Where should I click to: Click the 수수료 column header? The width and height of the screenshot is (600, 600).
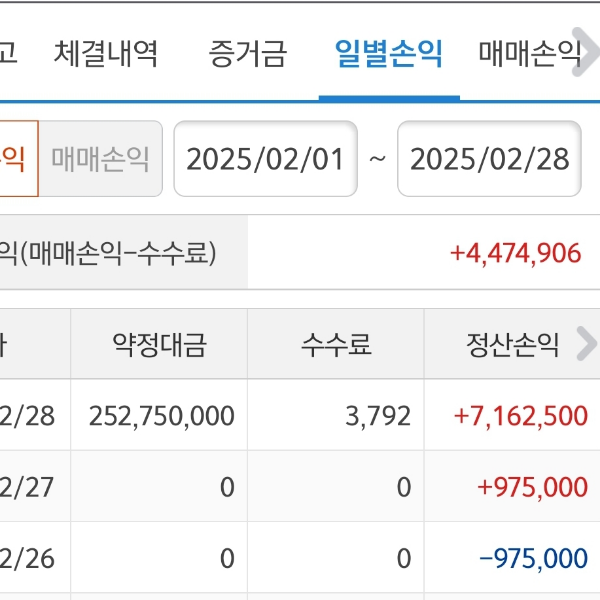click(x=336, y=346)
